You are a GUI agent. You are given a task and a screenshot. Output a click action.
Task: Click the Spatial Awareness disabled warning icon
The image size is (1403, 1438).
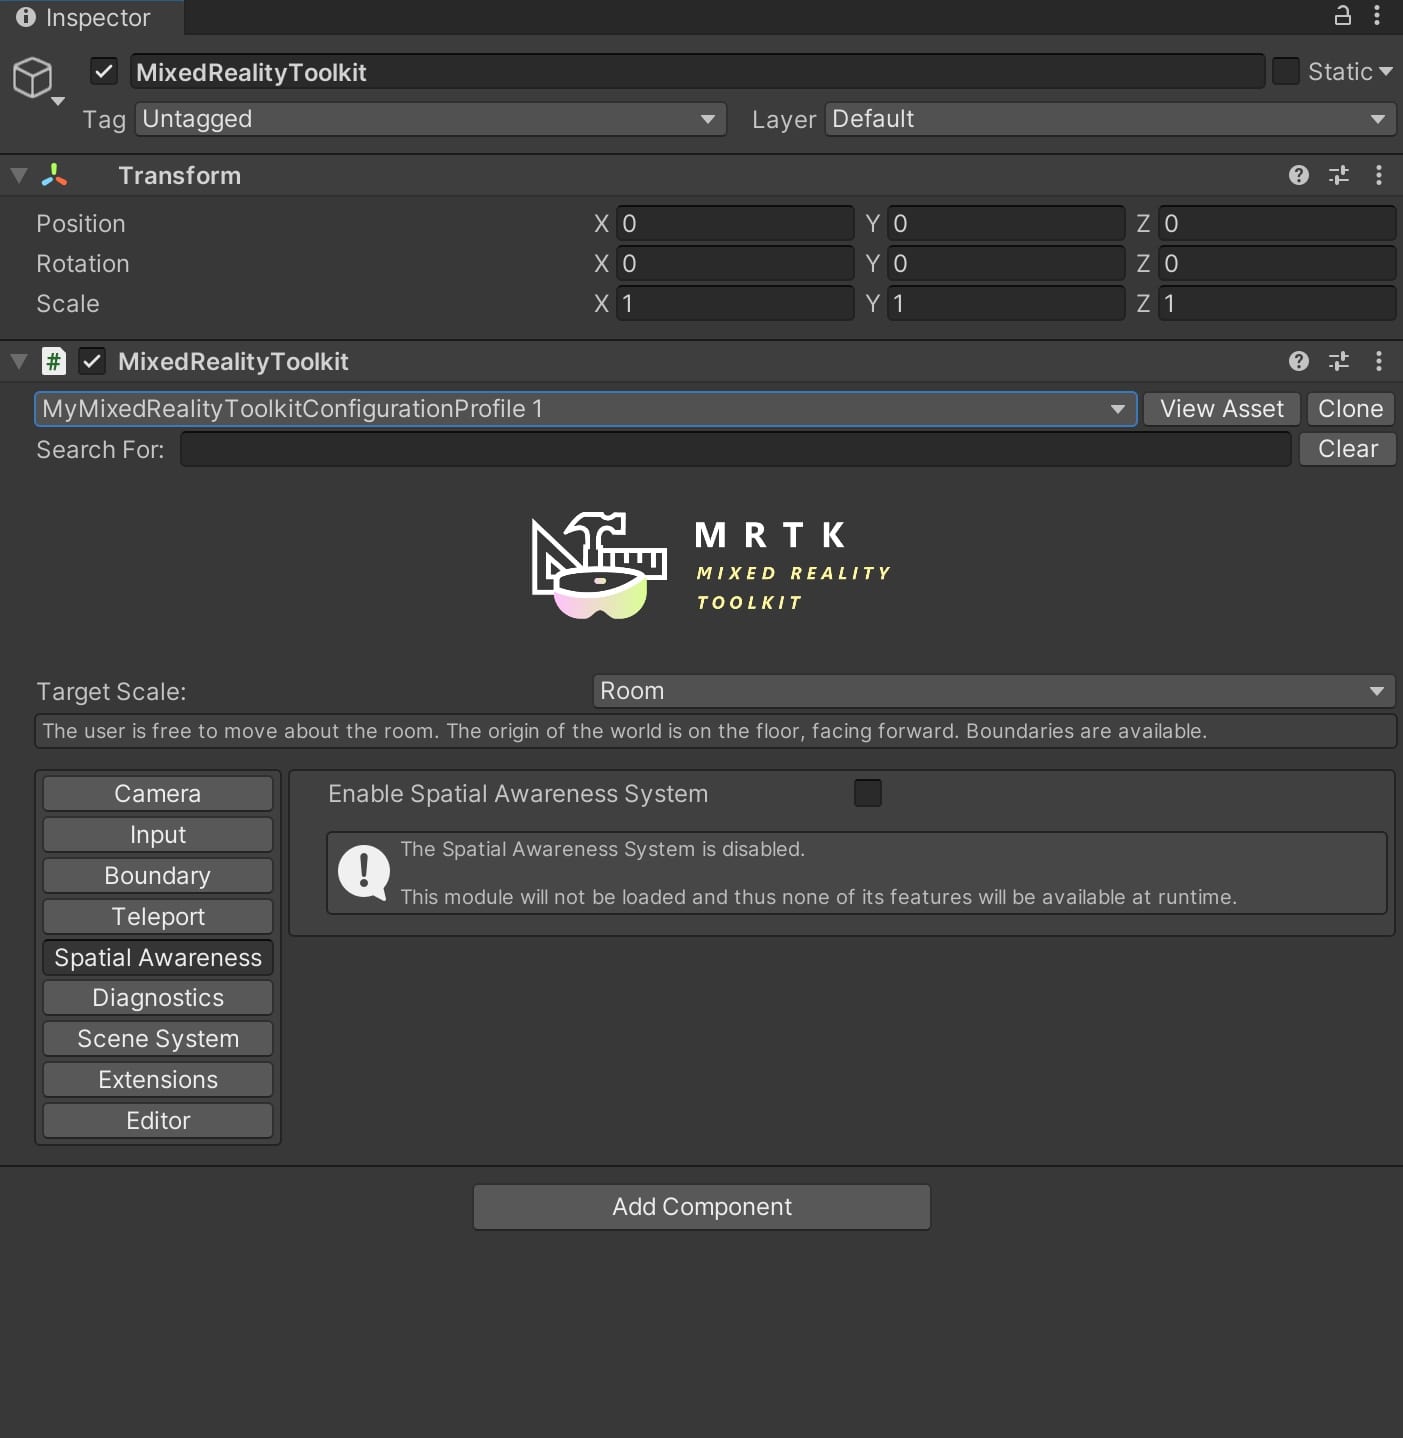coord(363,872)
